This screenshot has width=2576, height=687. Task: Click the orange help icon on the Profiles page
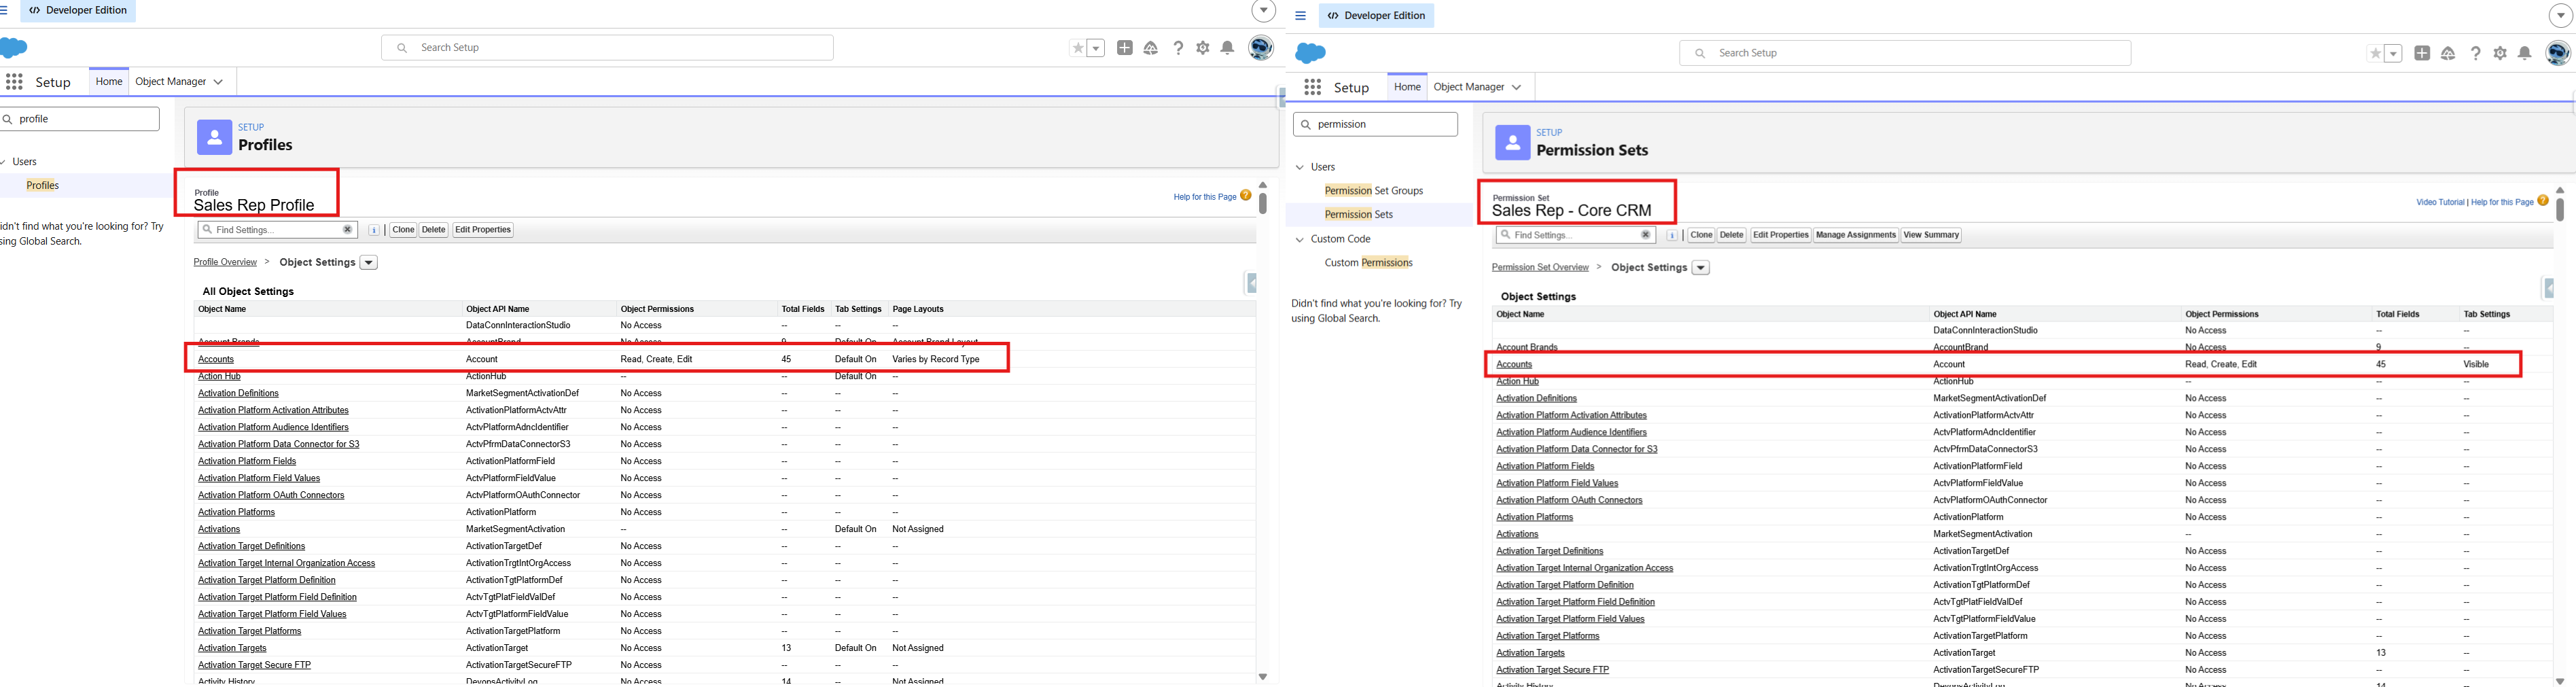click(x=1246, y=196)
